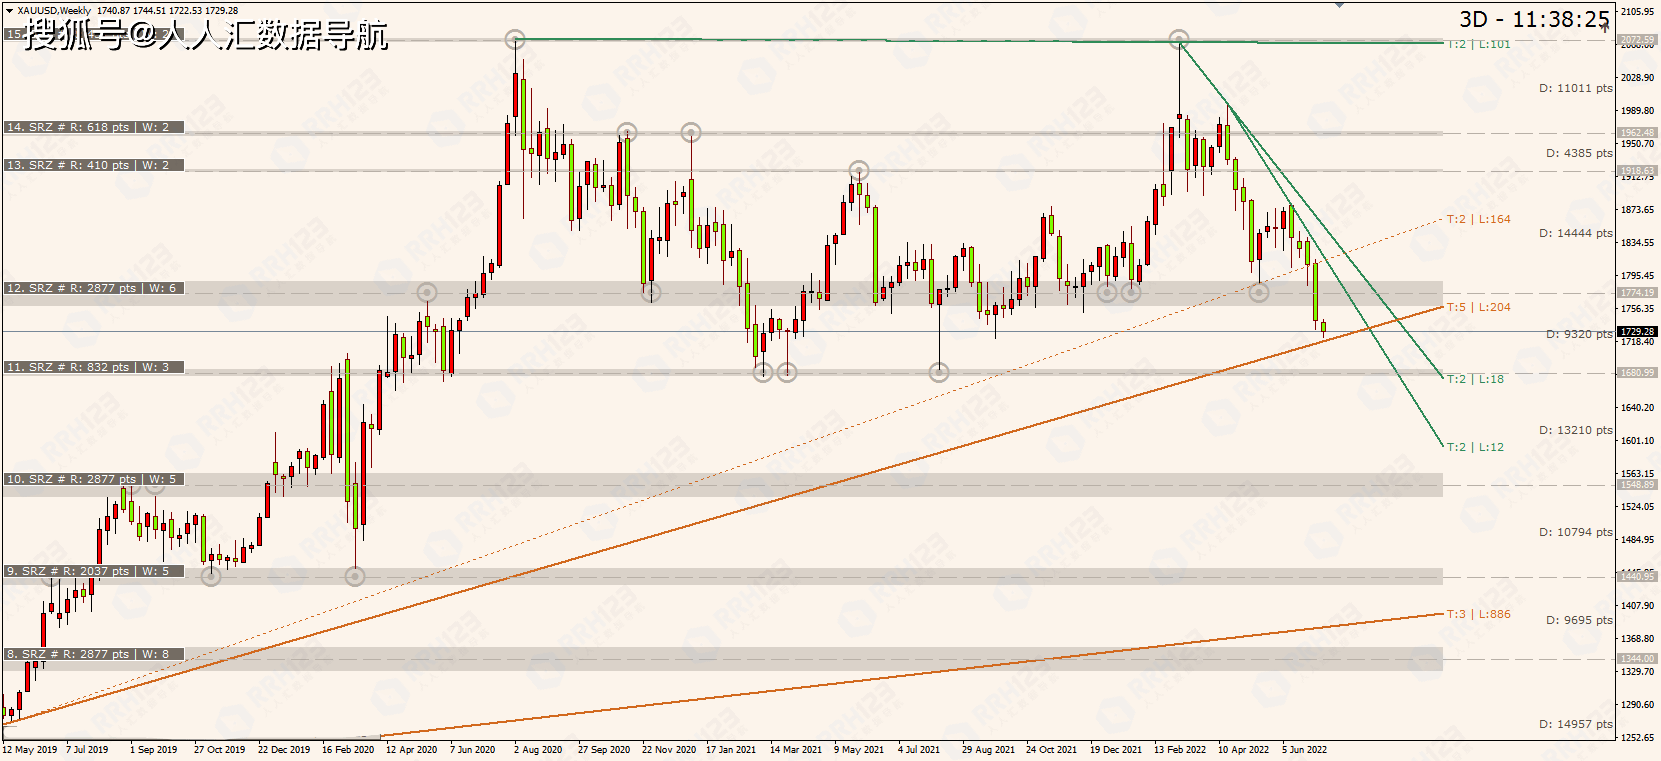Click the 1680.99 zone price tag
Screen dimensions: 1661x761
click(x=1637, y=373)
